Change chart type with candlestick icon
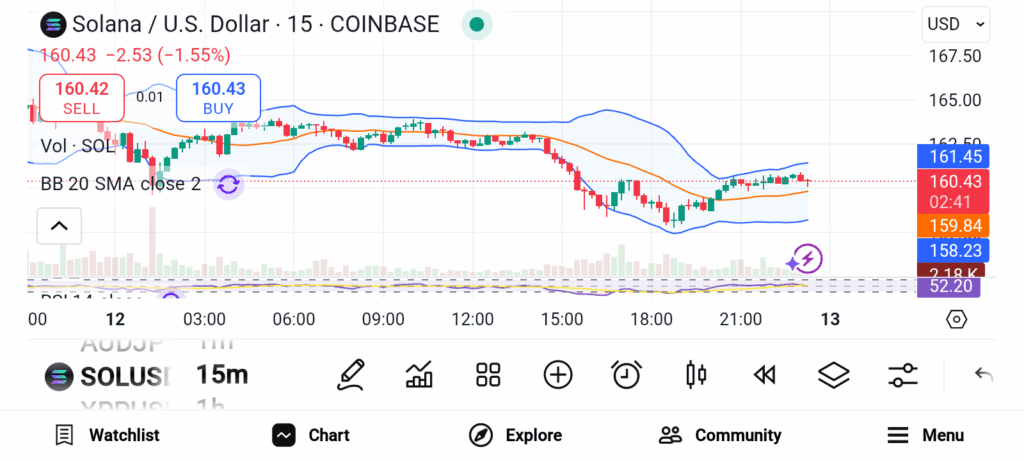 pos(696,375)
